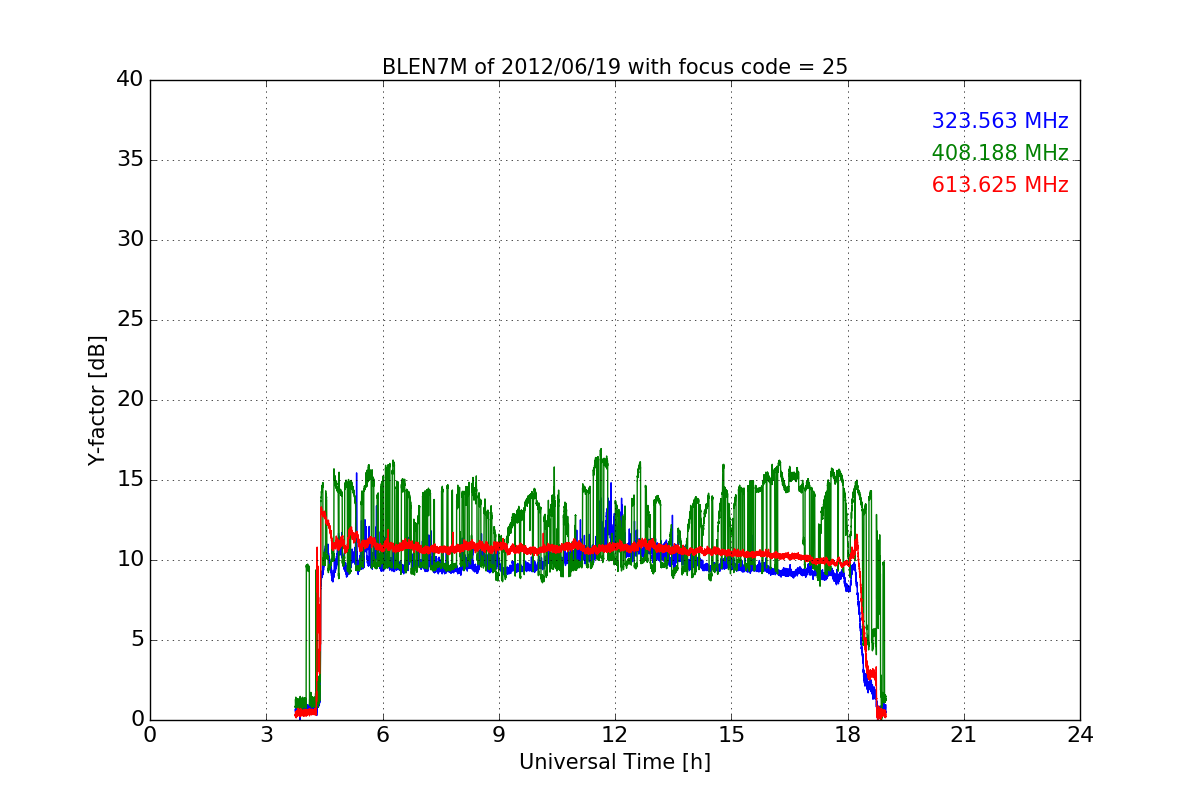This screenshot has width=1200, height=800.
Task: Click the x-axis tick label 3
Action: (266, 735)
